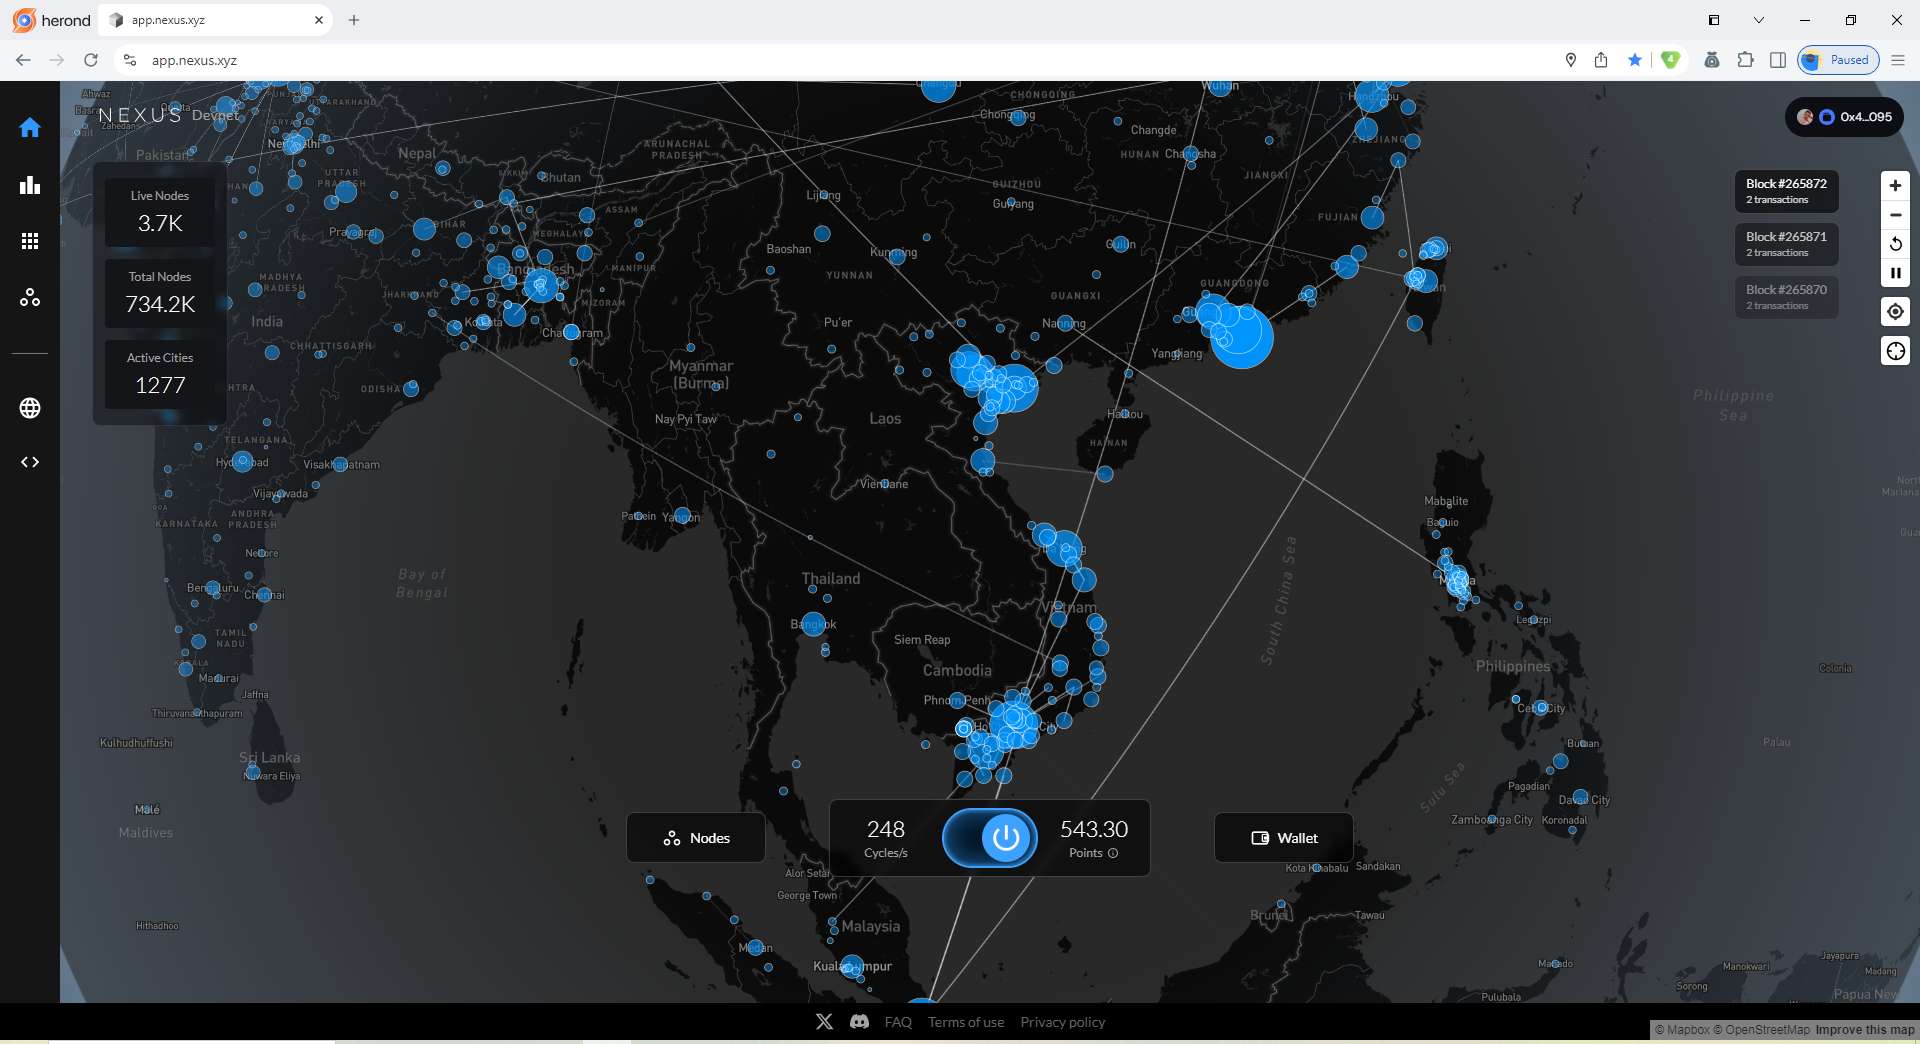The height and width of the screenshot is (1044, 1920).
Task: Click the NEXUS Devnet logo
Action: [x=168, y=115]
